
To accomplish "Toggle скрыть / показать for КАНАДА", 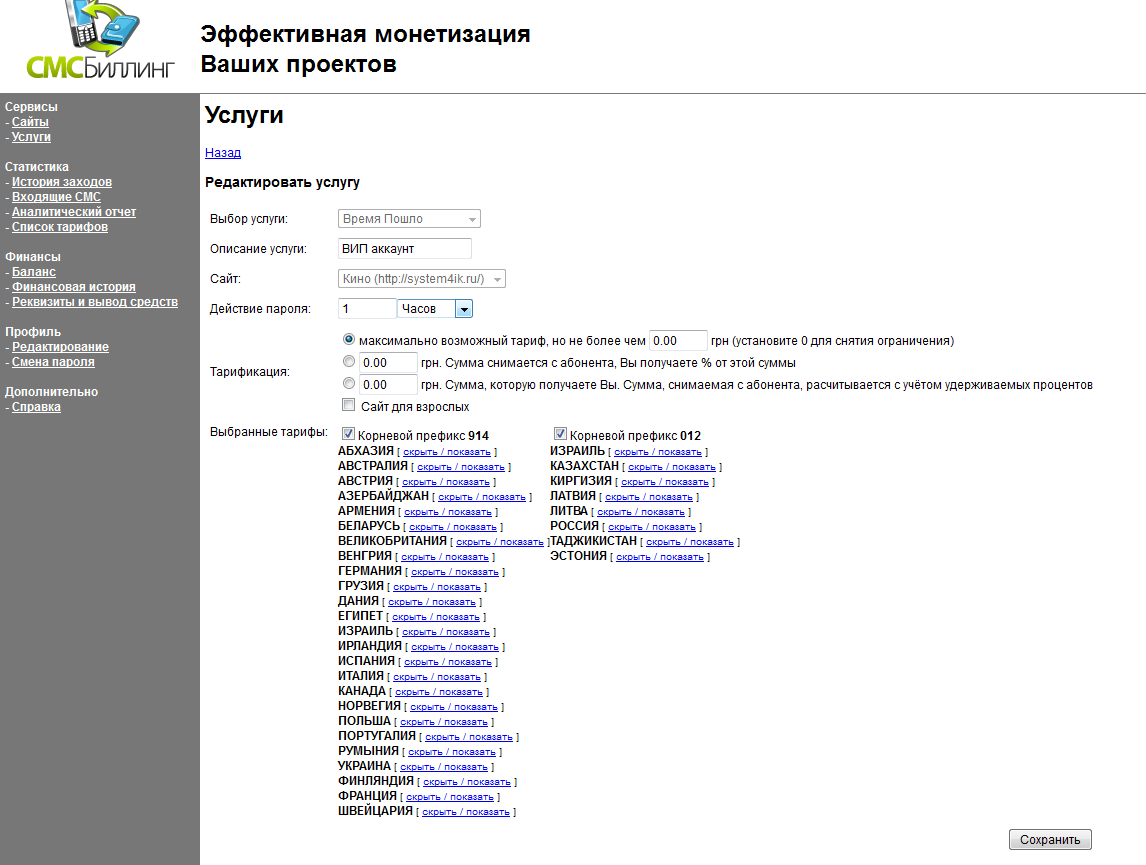I will click(x=439, y=692).
